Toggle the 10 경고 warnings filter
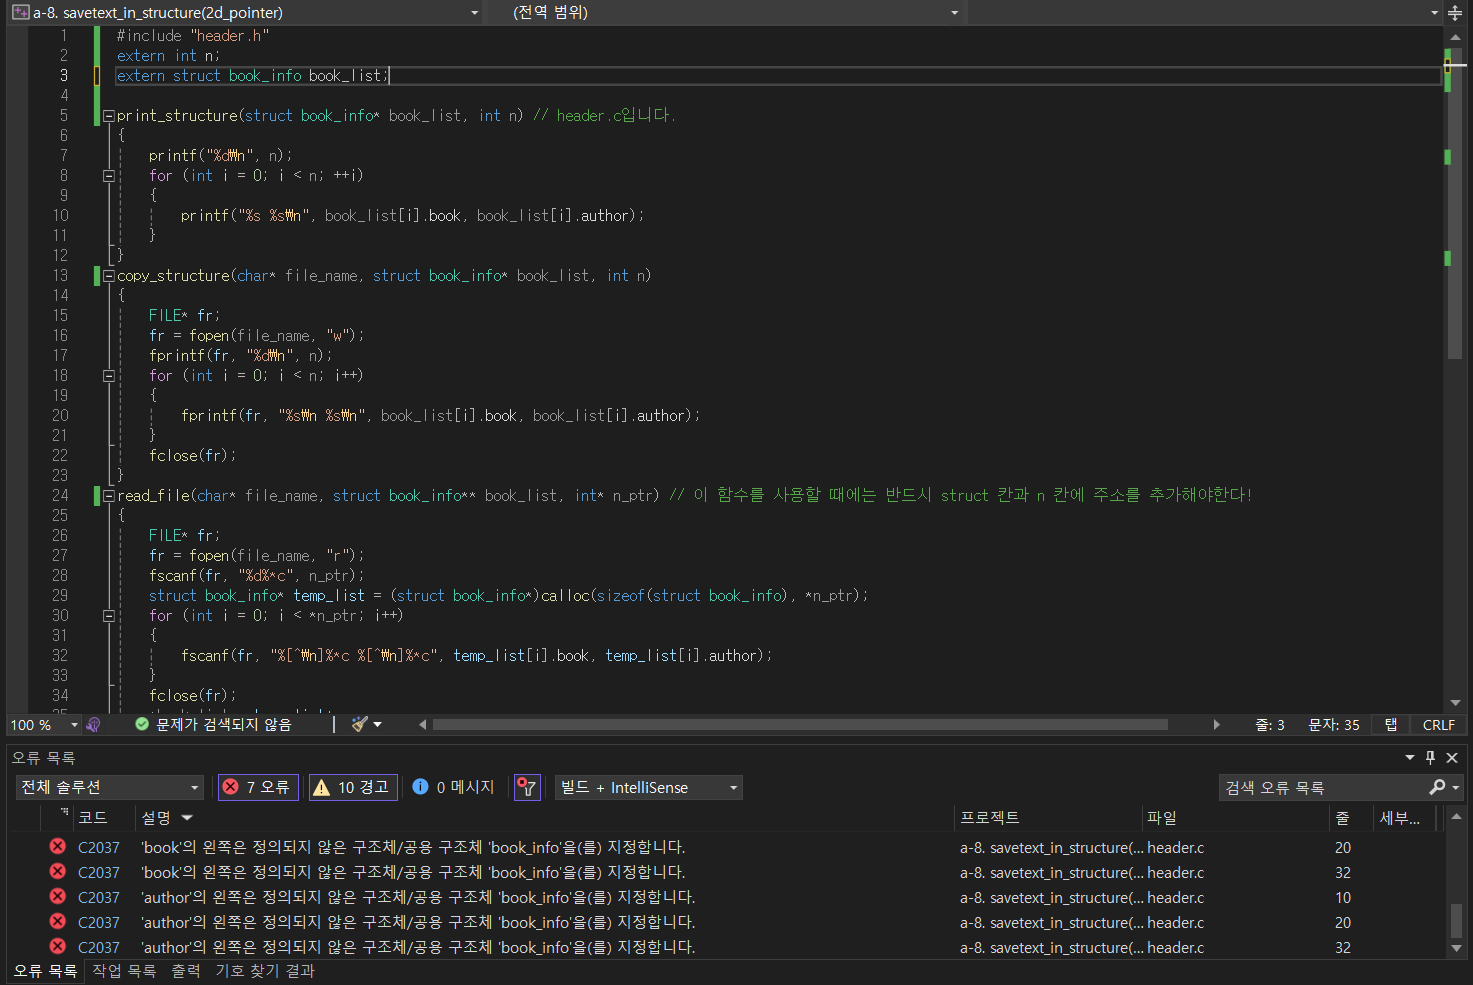 click(x=353, y=788)
